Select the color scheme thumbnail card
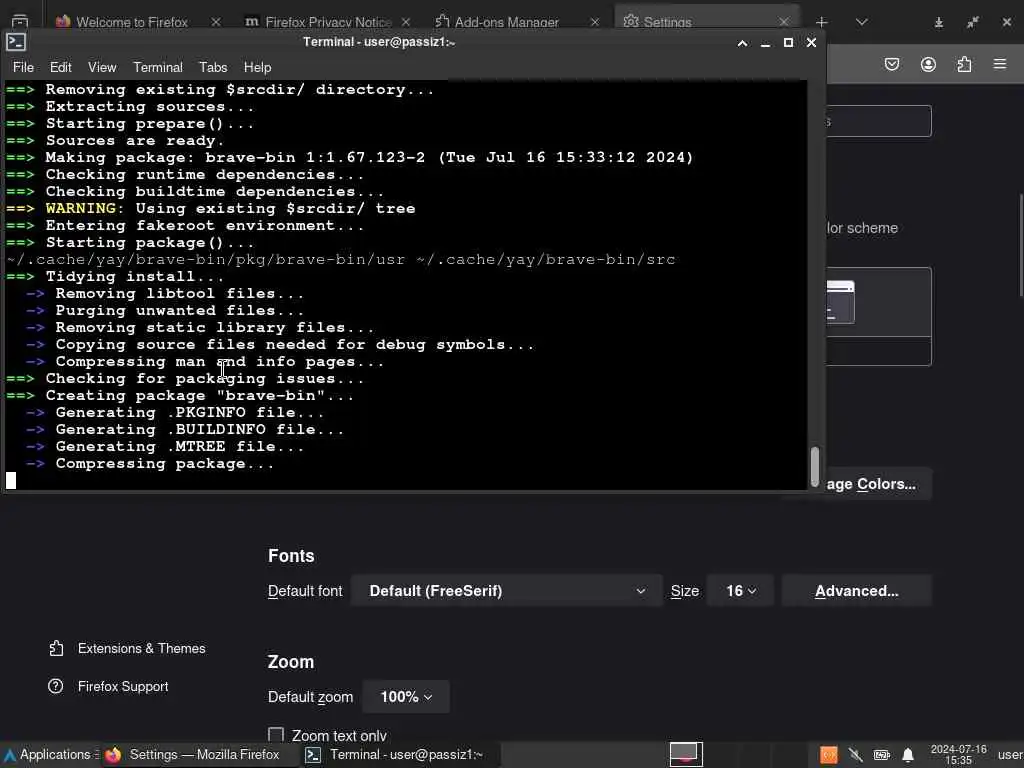Screen dimensions: 1024x768 878,316
